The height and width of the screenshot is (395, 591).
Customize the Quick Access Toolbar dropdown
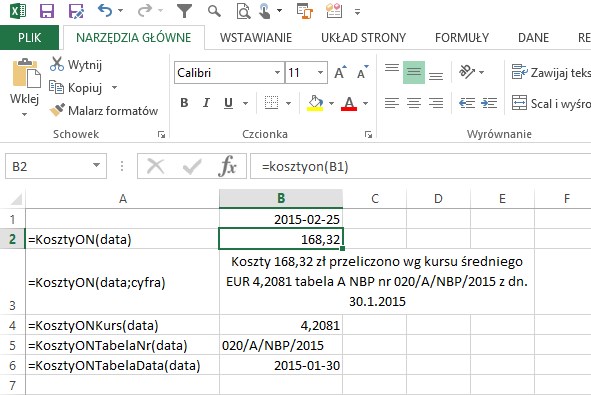point(357,12)
